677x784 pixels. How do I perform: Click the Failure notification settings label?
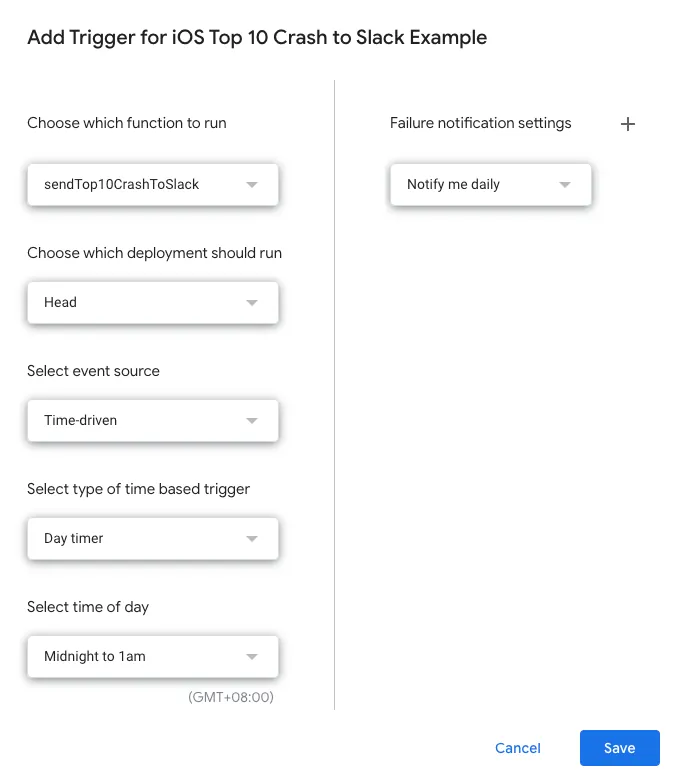point(481,123)
